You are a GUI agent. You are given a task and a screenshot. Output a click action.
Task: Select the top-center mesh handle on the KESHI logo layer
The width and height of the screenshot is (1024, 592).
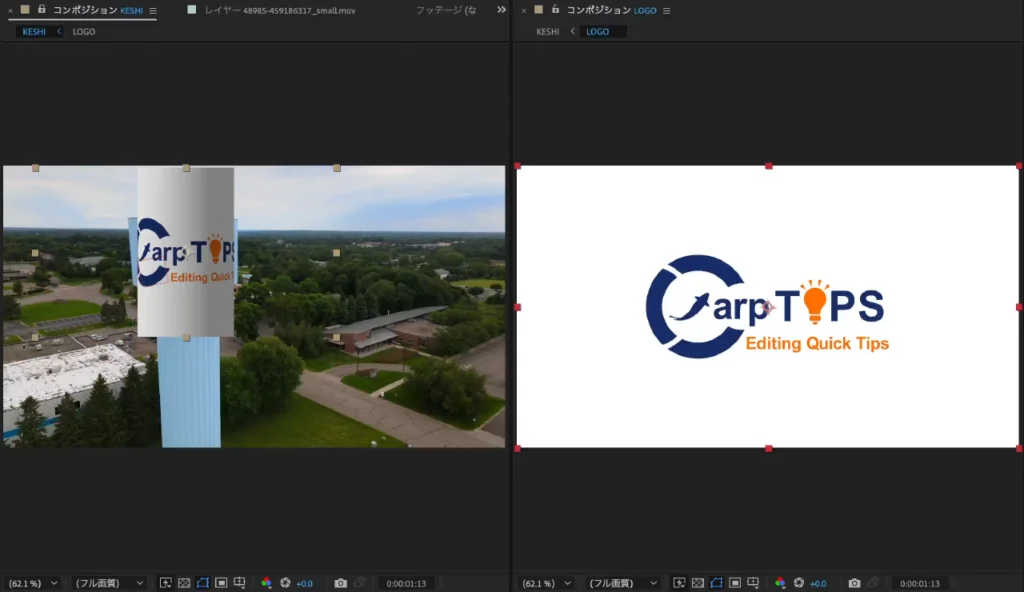[x=186, y=169]
